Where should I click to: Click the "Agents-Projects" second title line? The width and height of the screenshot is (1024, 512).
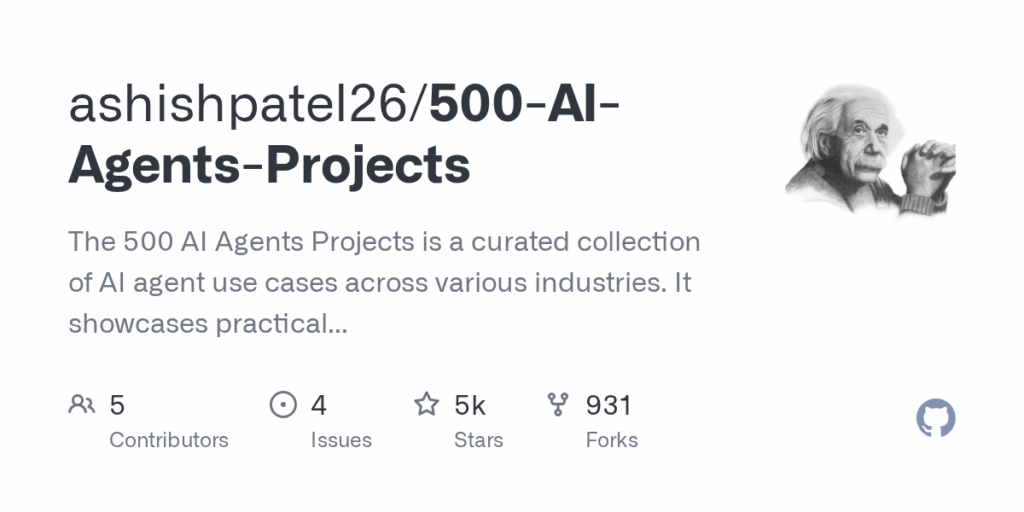click(269, 166)
